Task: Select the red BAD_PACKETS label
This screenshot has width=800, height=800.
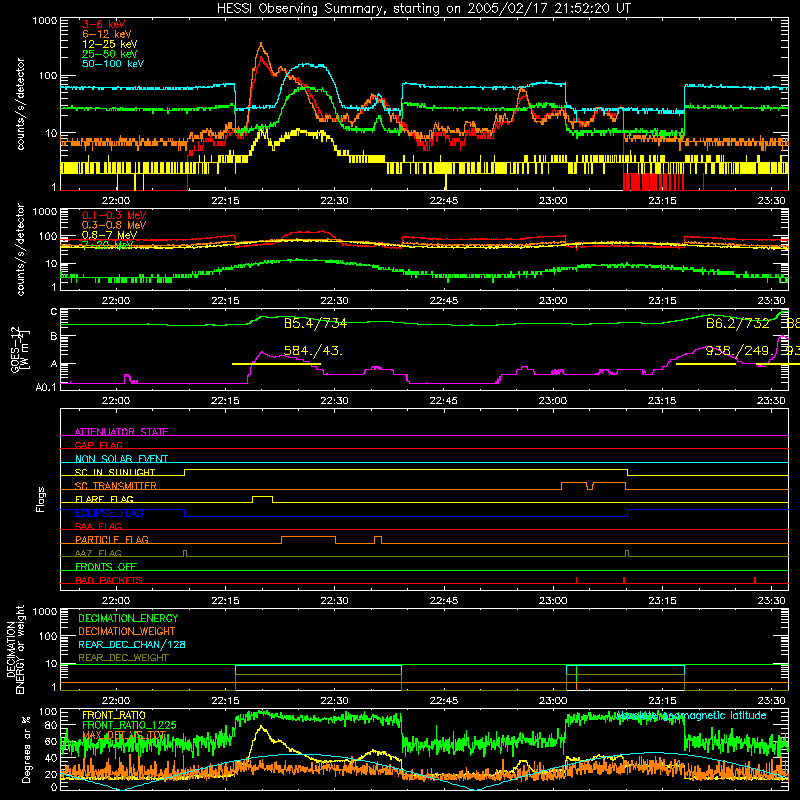Action: click(x=109, y=580)
